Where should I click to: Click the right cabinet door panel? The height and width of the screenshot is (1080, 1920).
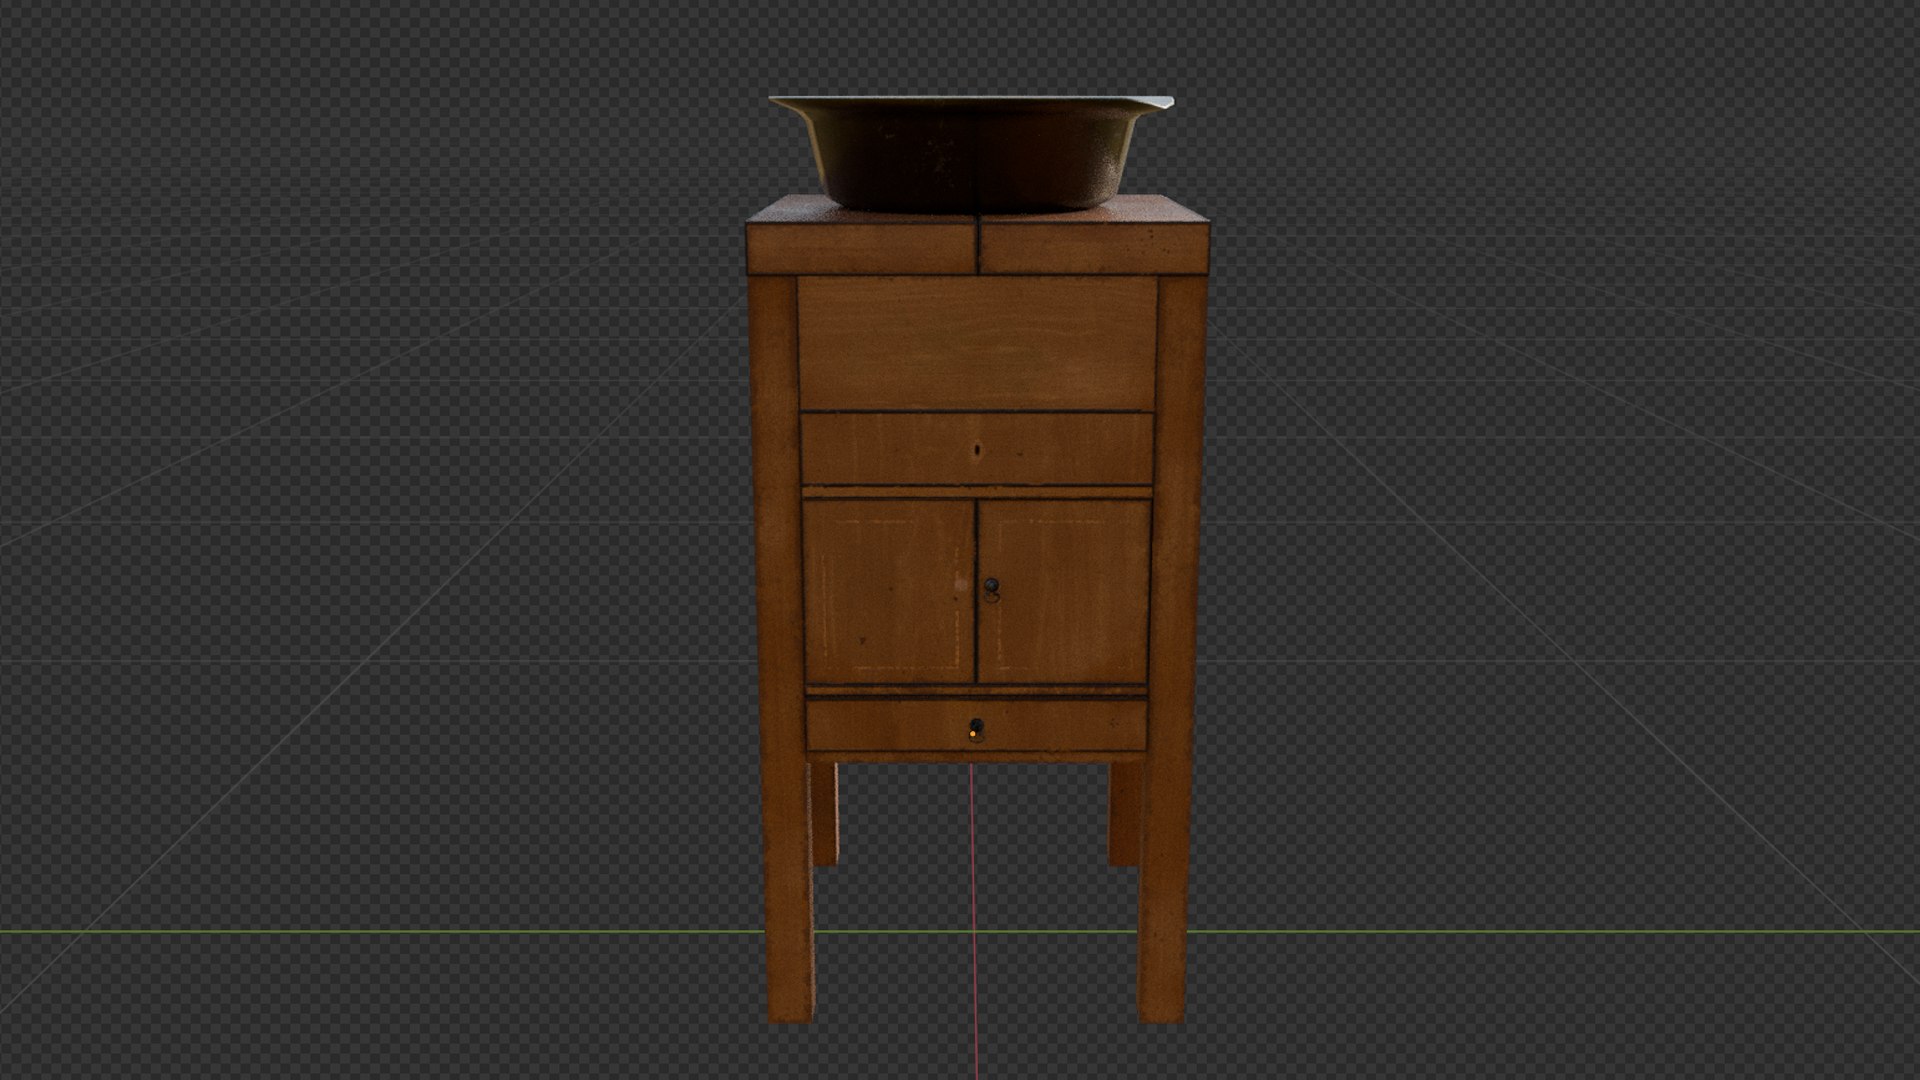tap(1064, 591)
